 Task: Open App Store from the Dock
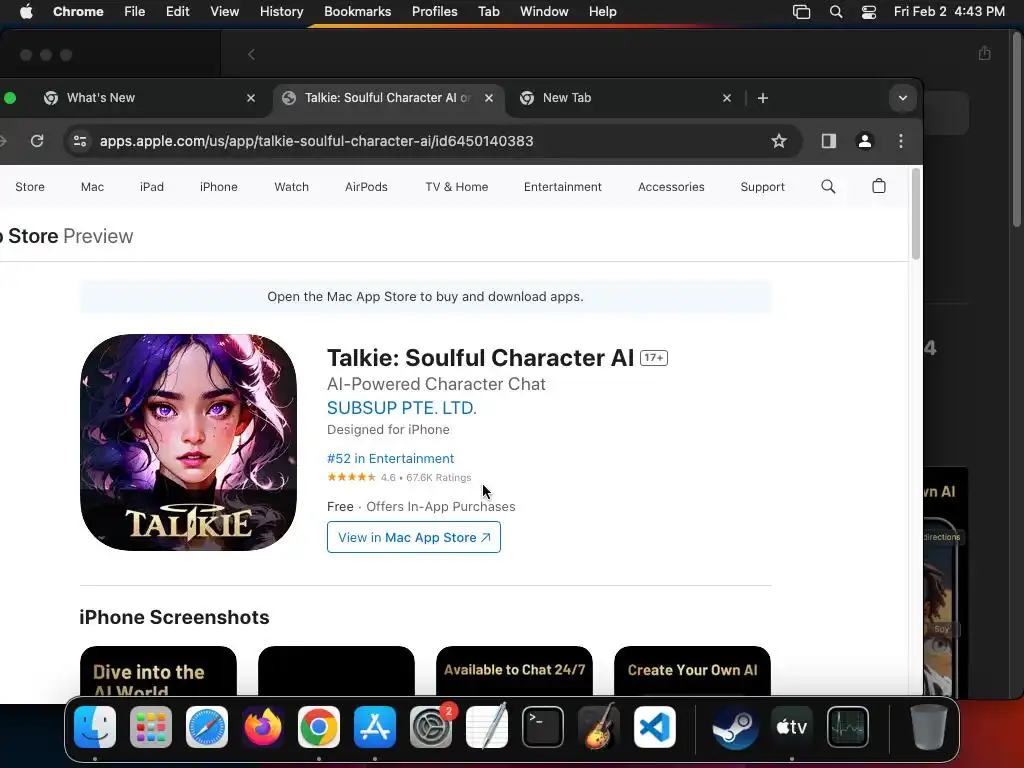375,727
